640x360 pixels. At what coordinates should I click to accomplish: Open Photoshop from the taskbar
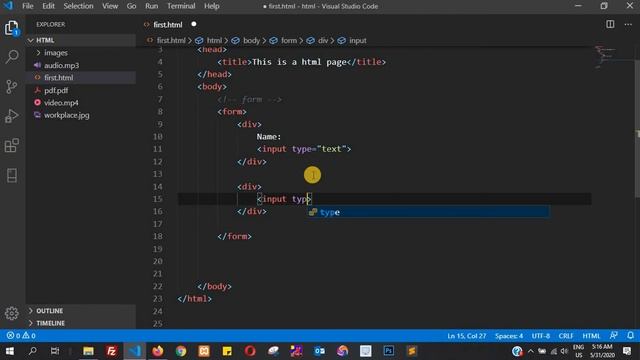[x=389, y=351]
